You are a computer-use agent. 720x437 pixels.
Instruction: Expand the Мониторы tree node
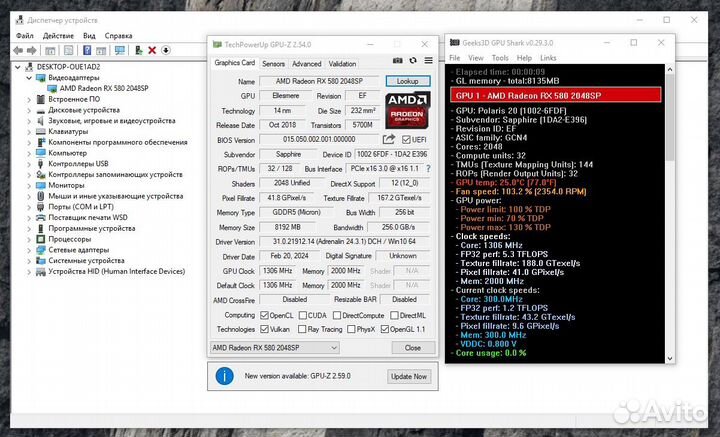(29, 185)
